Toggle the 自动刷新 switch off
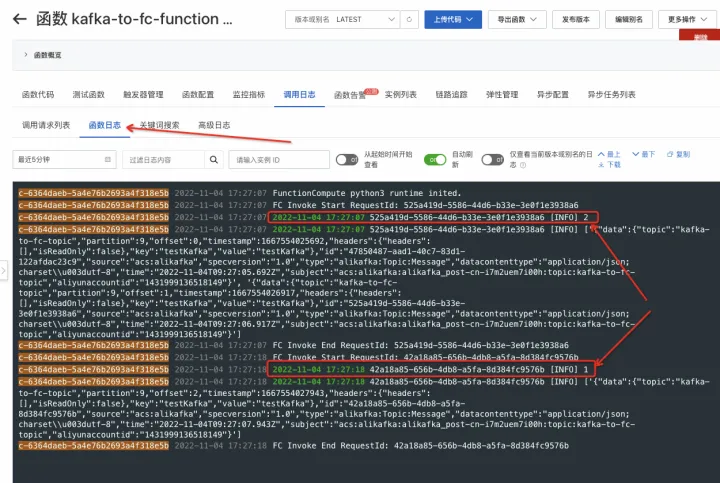This screenshot has height=483, width=720. [435, 160]
